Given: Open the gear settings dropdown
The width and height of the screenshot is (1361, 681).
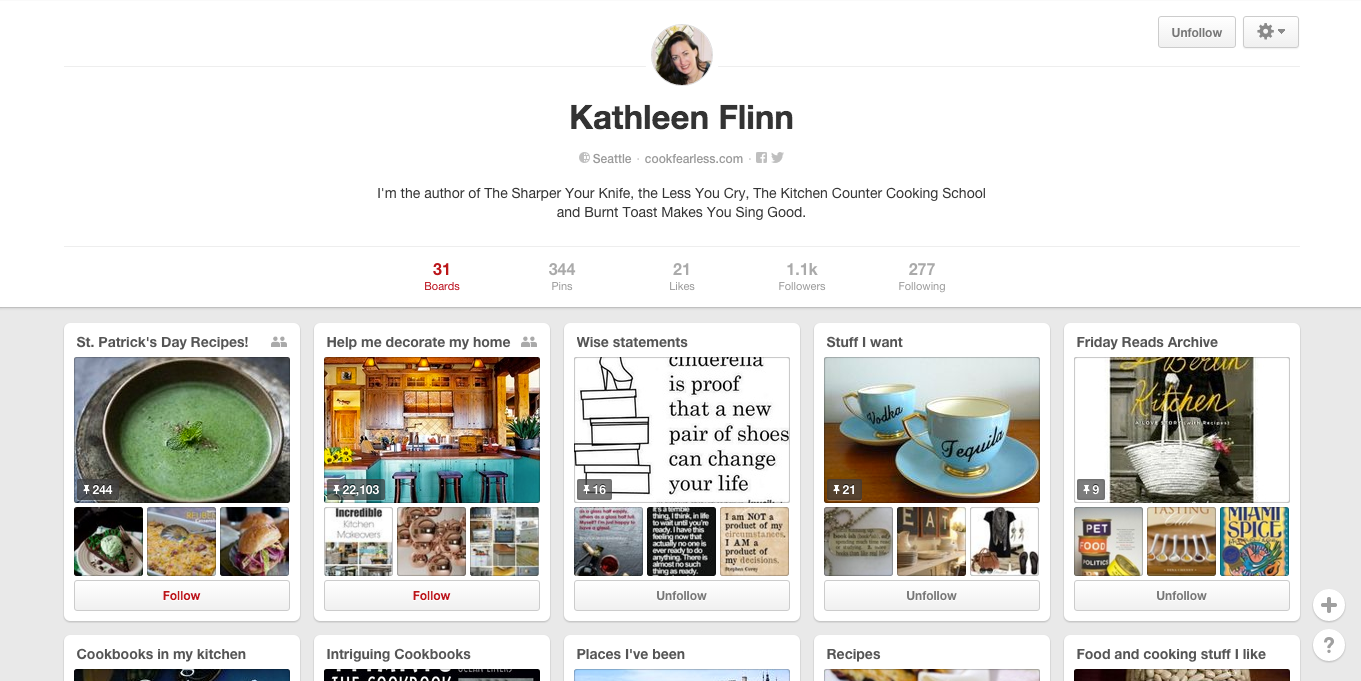Looking at the screenshot, I should point(1271,32).
